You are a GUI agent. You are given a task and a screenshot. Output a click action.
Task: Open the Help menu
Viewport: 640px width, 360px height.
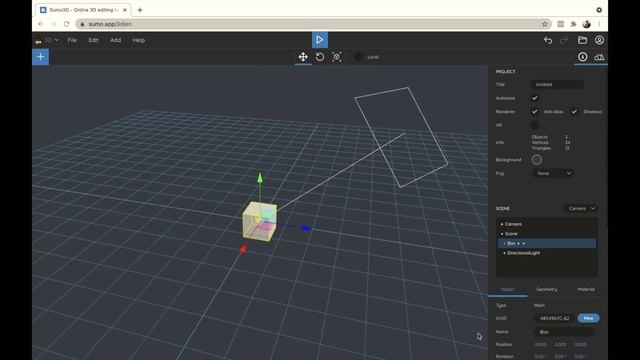(x=139, y=40)
